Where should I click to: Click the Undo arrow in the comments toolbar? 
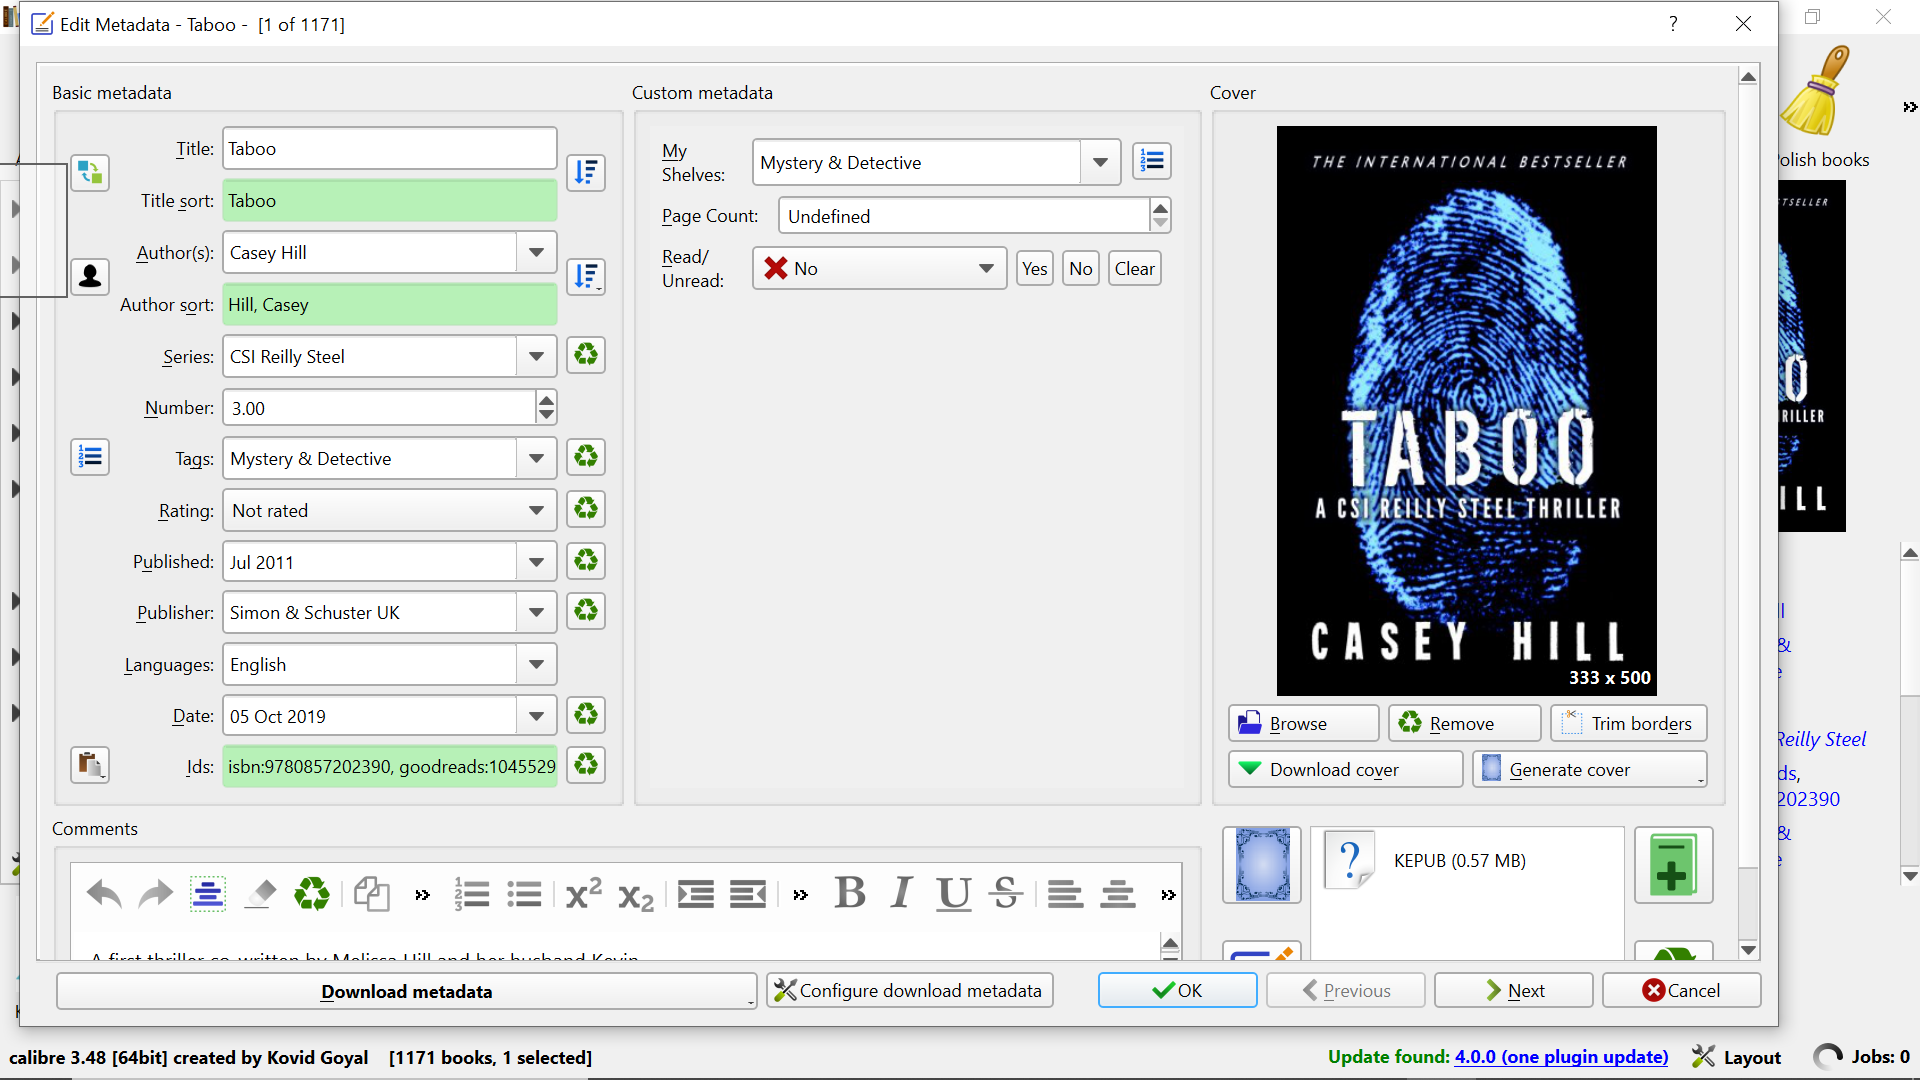104,893
